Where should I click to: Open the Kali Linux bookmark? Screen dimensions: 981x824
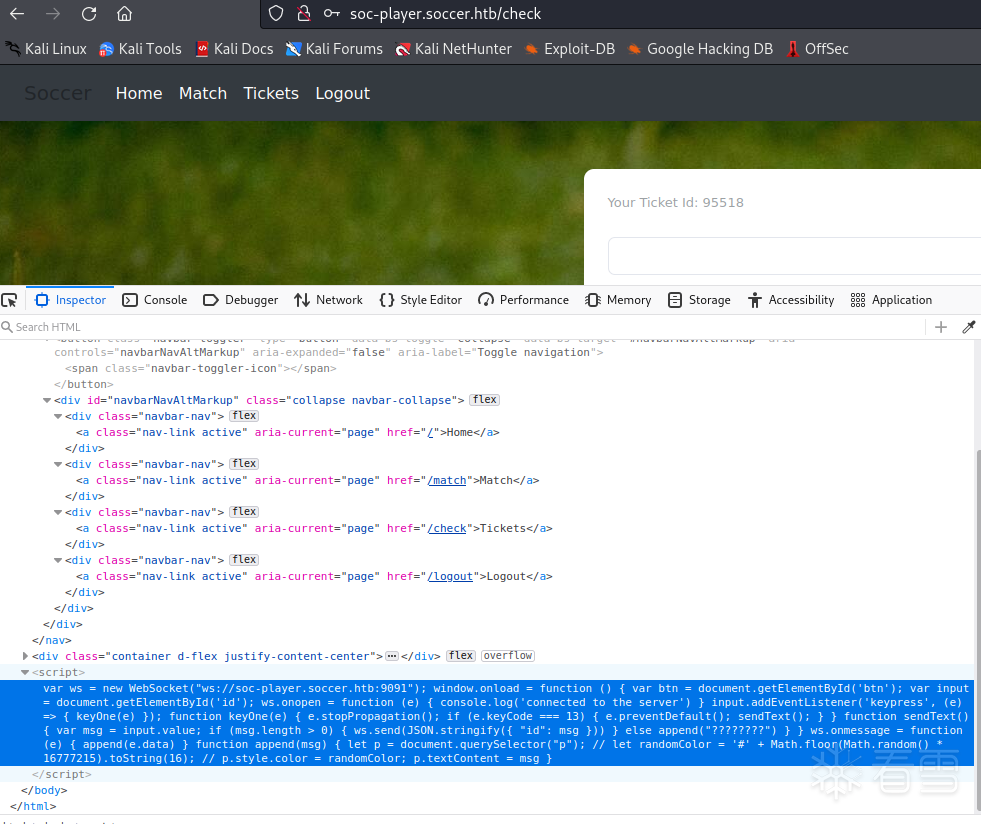pos(46,49)
